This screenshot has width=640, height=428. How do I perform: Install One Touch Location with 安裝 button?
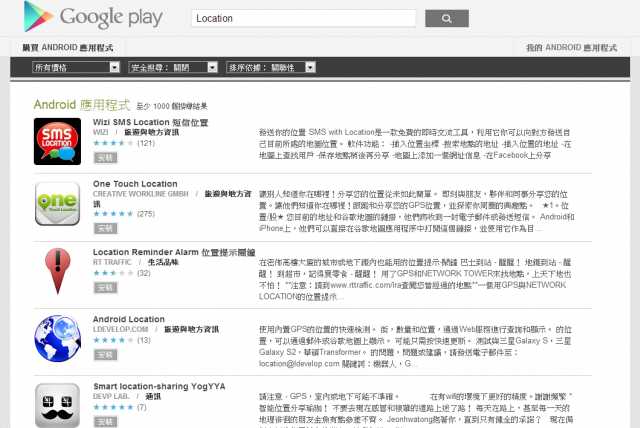[x=106, y=228]
